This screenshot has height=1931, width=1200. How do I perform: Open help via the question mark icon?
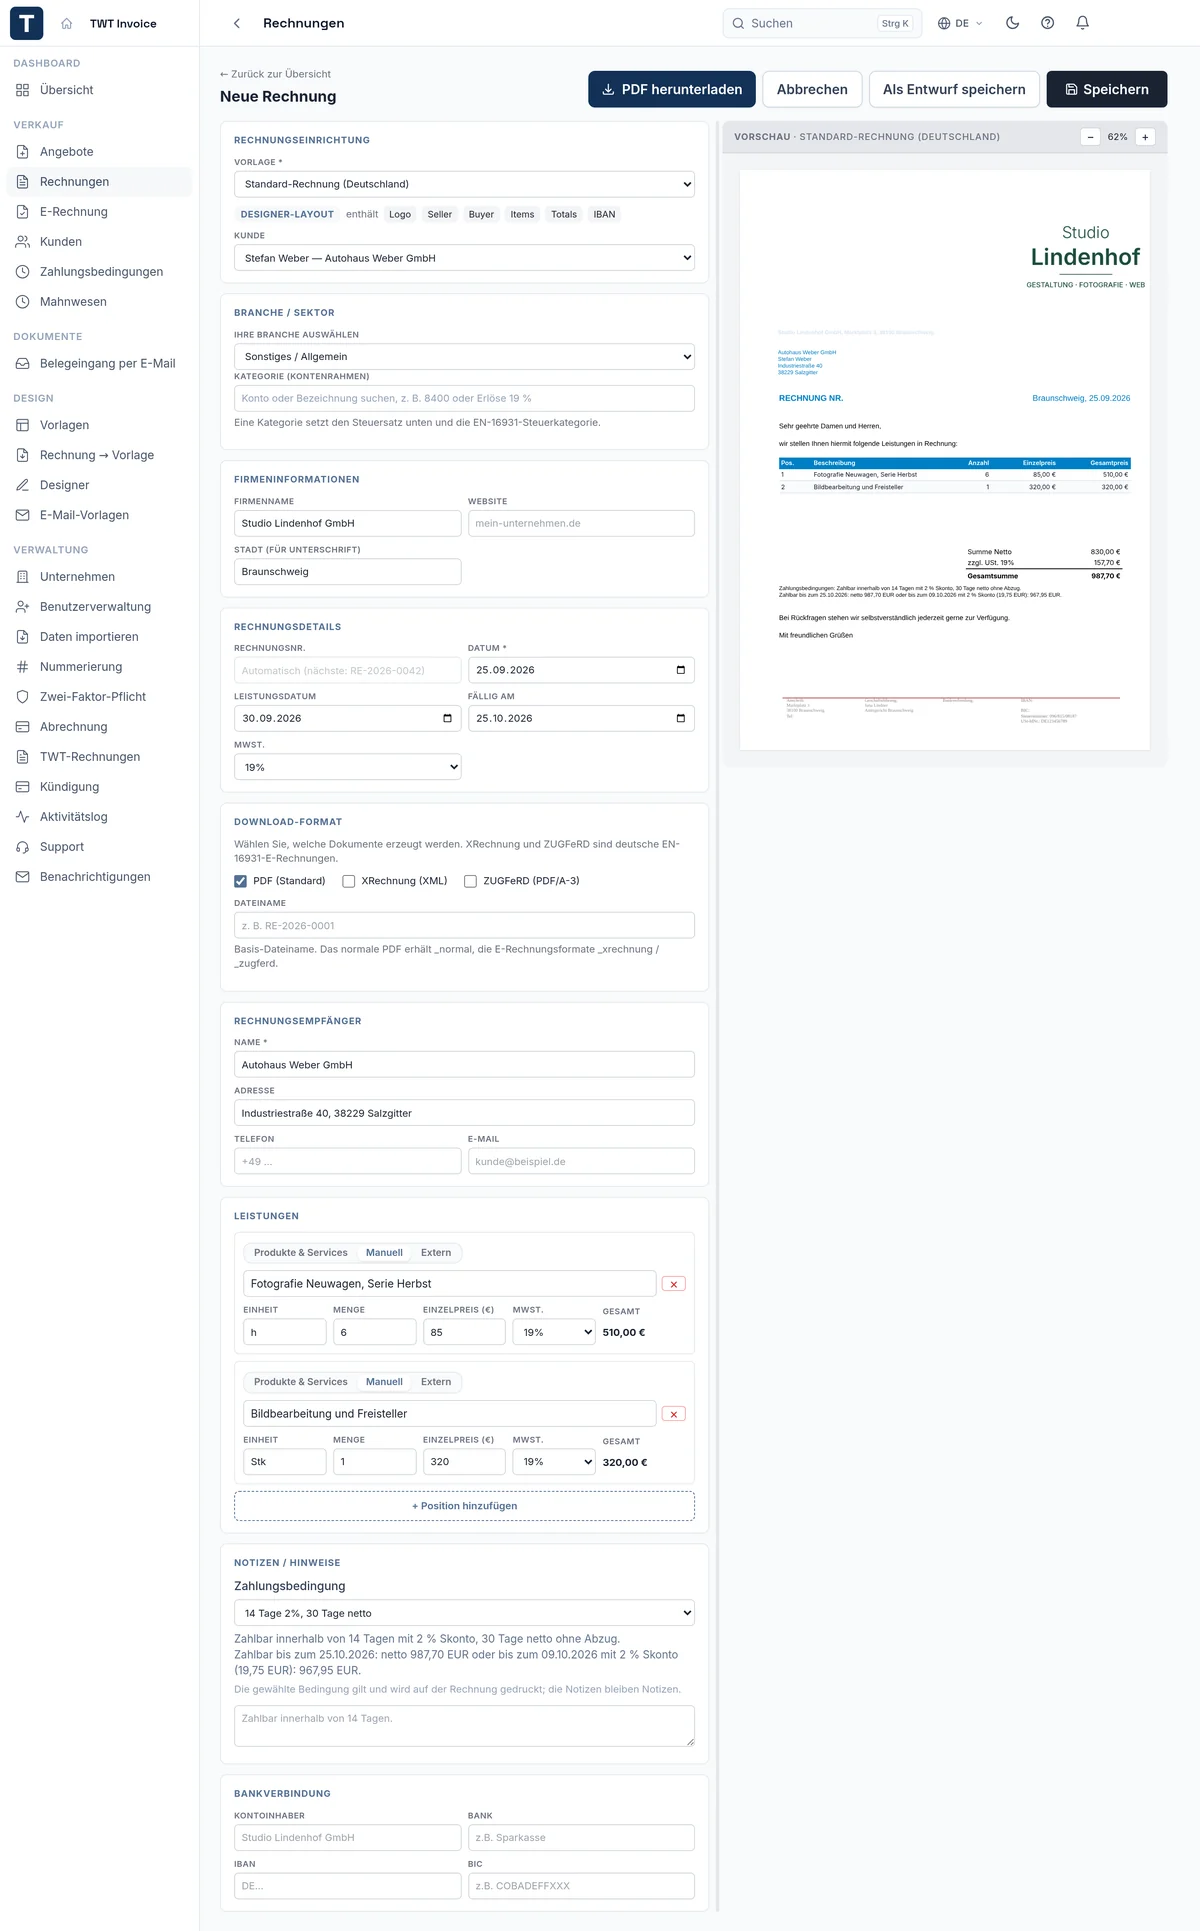click(1047, 23)
